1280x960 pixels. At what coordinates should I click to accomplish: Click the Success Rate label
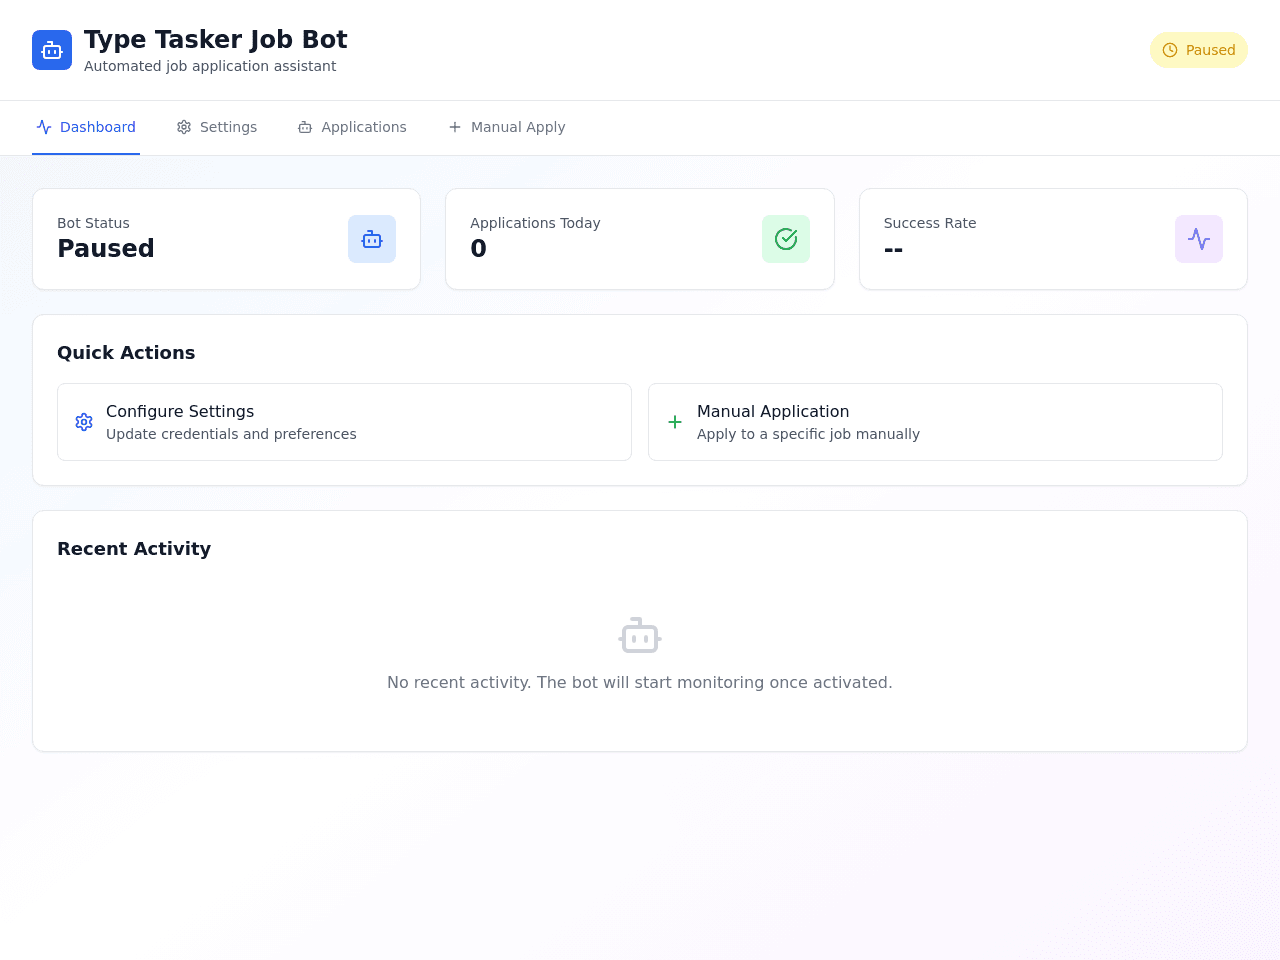coord(930,223)
